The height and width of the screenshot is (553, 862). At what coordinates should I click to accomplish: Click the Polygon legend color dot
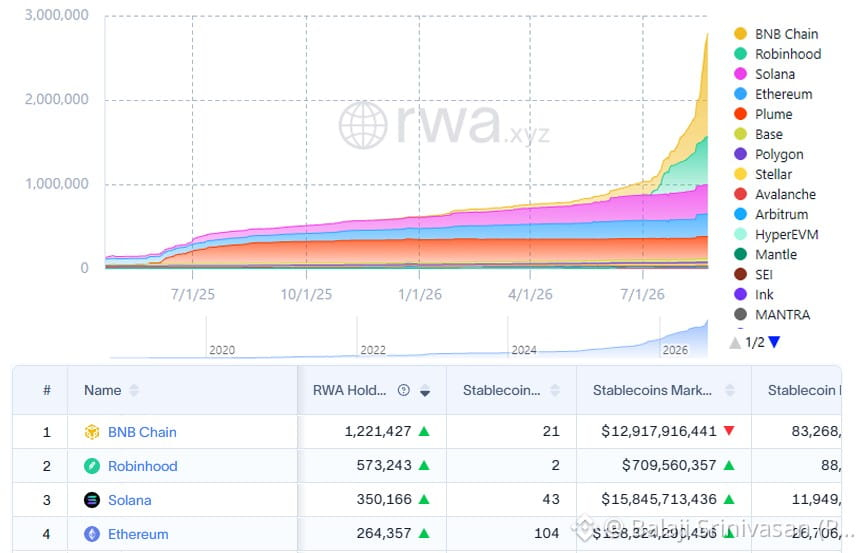(x=741, y=154)
